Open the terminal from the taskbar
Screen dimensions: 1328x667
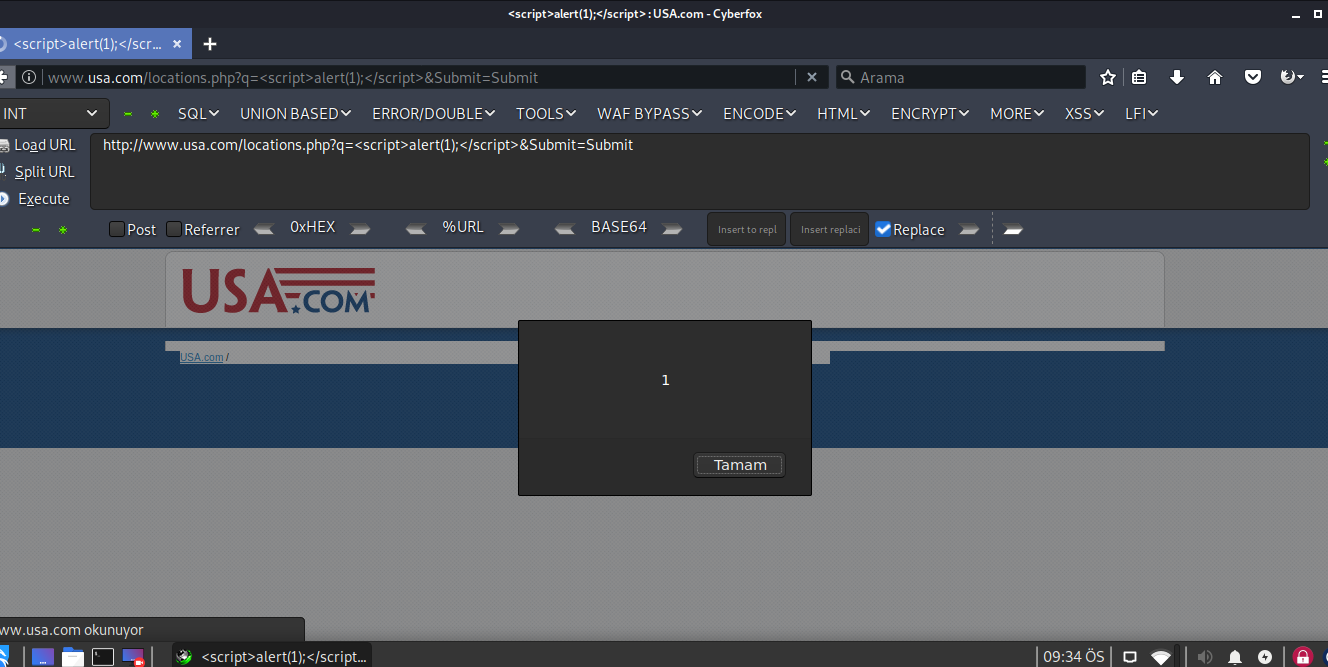103,657
